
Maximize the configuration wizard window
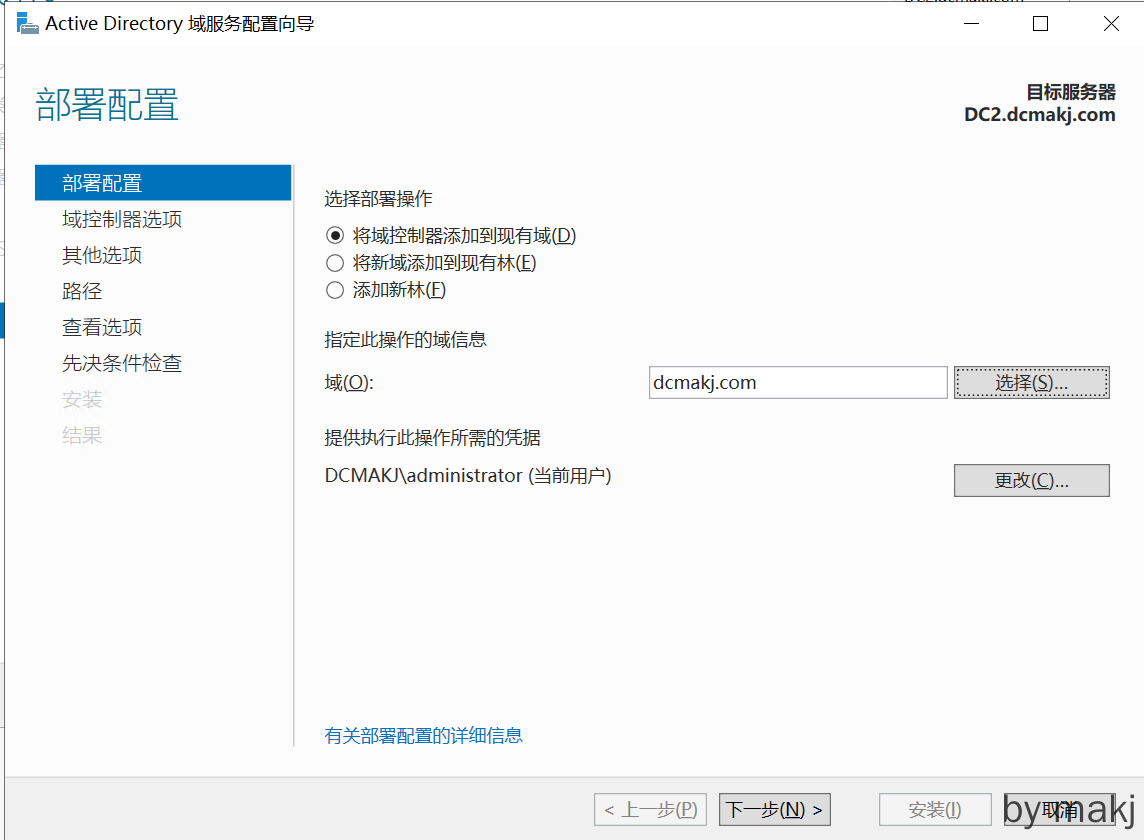[x=1040, y=24]
